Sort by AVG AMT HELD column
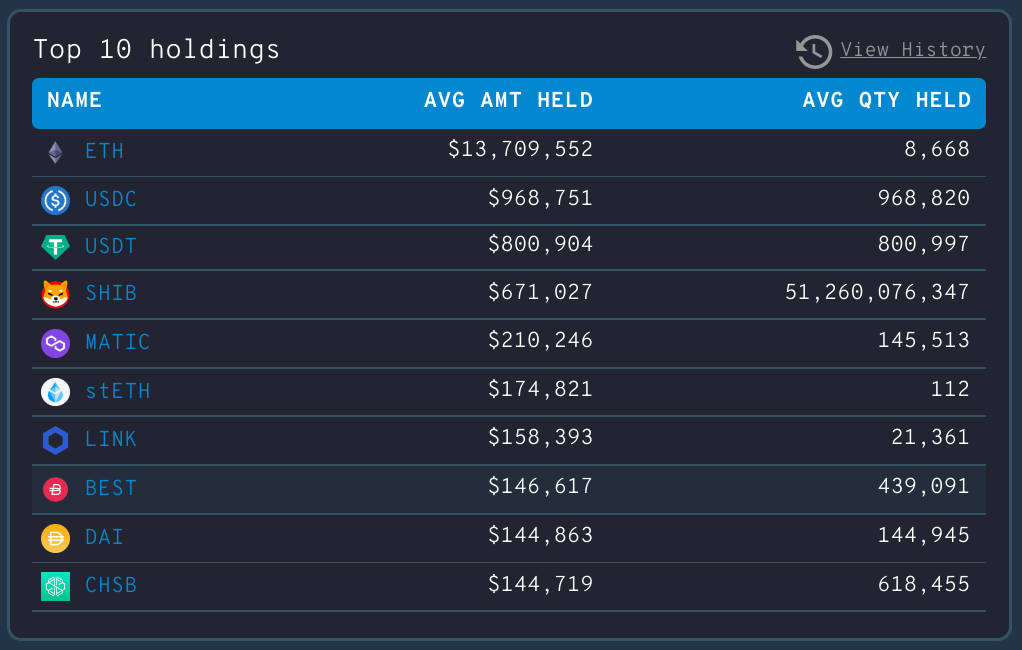This screenshot has width=1022, height=650. pyautogui.click(x=508, y=101)
